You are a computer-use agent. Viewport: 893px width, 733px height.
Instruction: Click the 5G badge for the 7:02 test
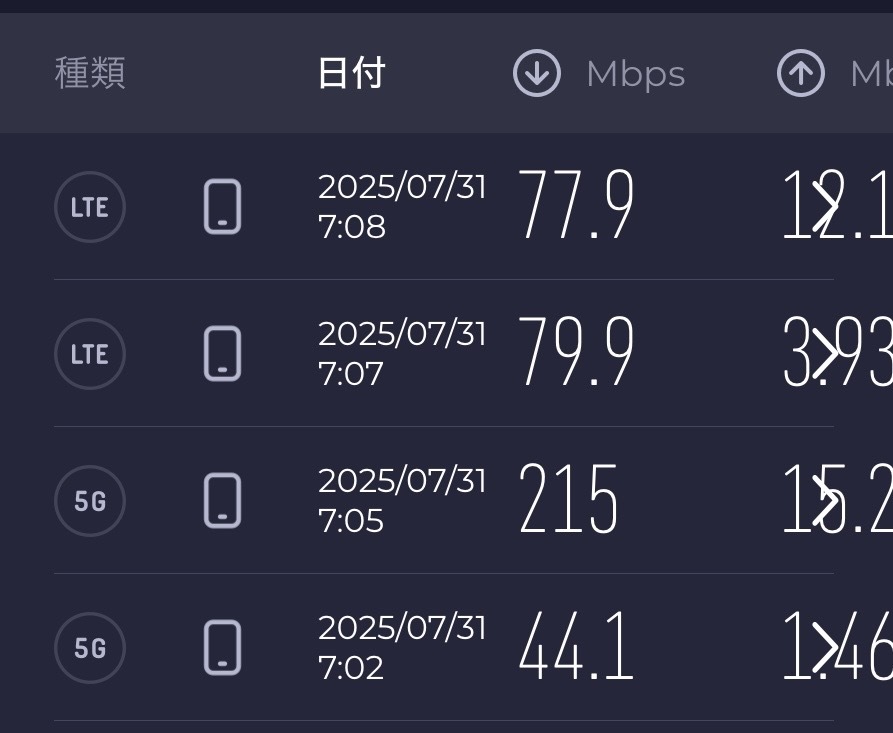click(90, 648)
